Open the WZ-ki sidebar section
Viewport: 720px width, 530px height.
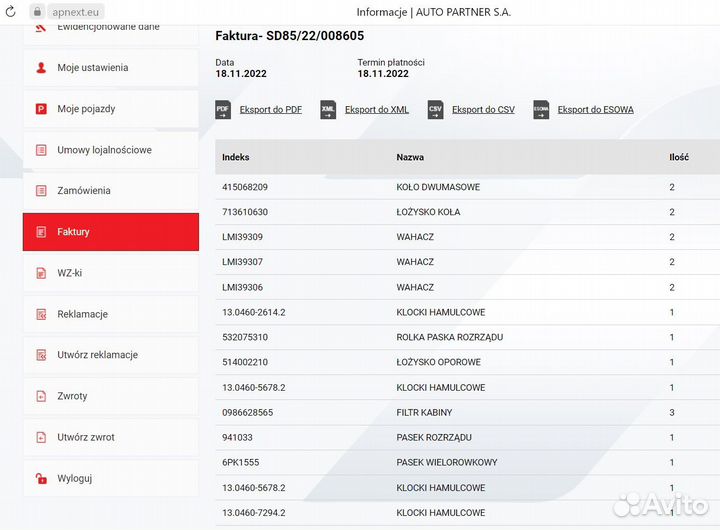(x=70, y=273)
